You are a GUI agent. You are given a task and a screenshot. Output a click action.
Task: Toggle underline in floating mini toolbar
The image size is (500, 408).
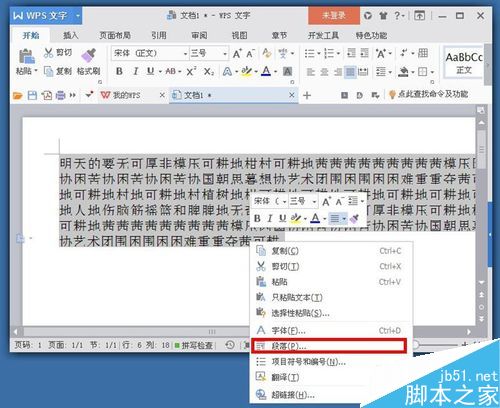click(283, 218)
